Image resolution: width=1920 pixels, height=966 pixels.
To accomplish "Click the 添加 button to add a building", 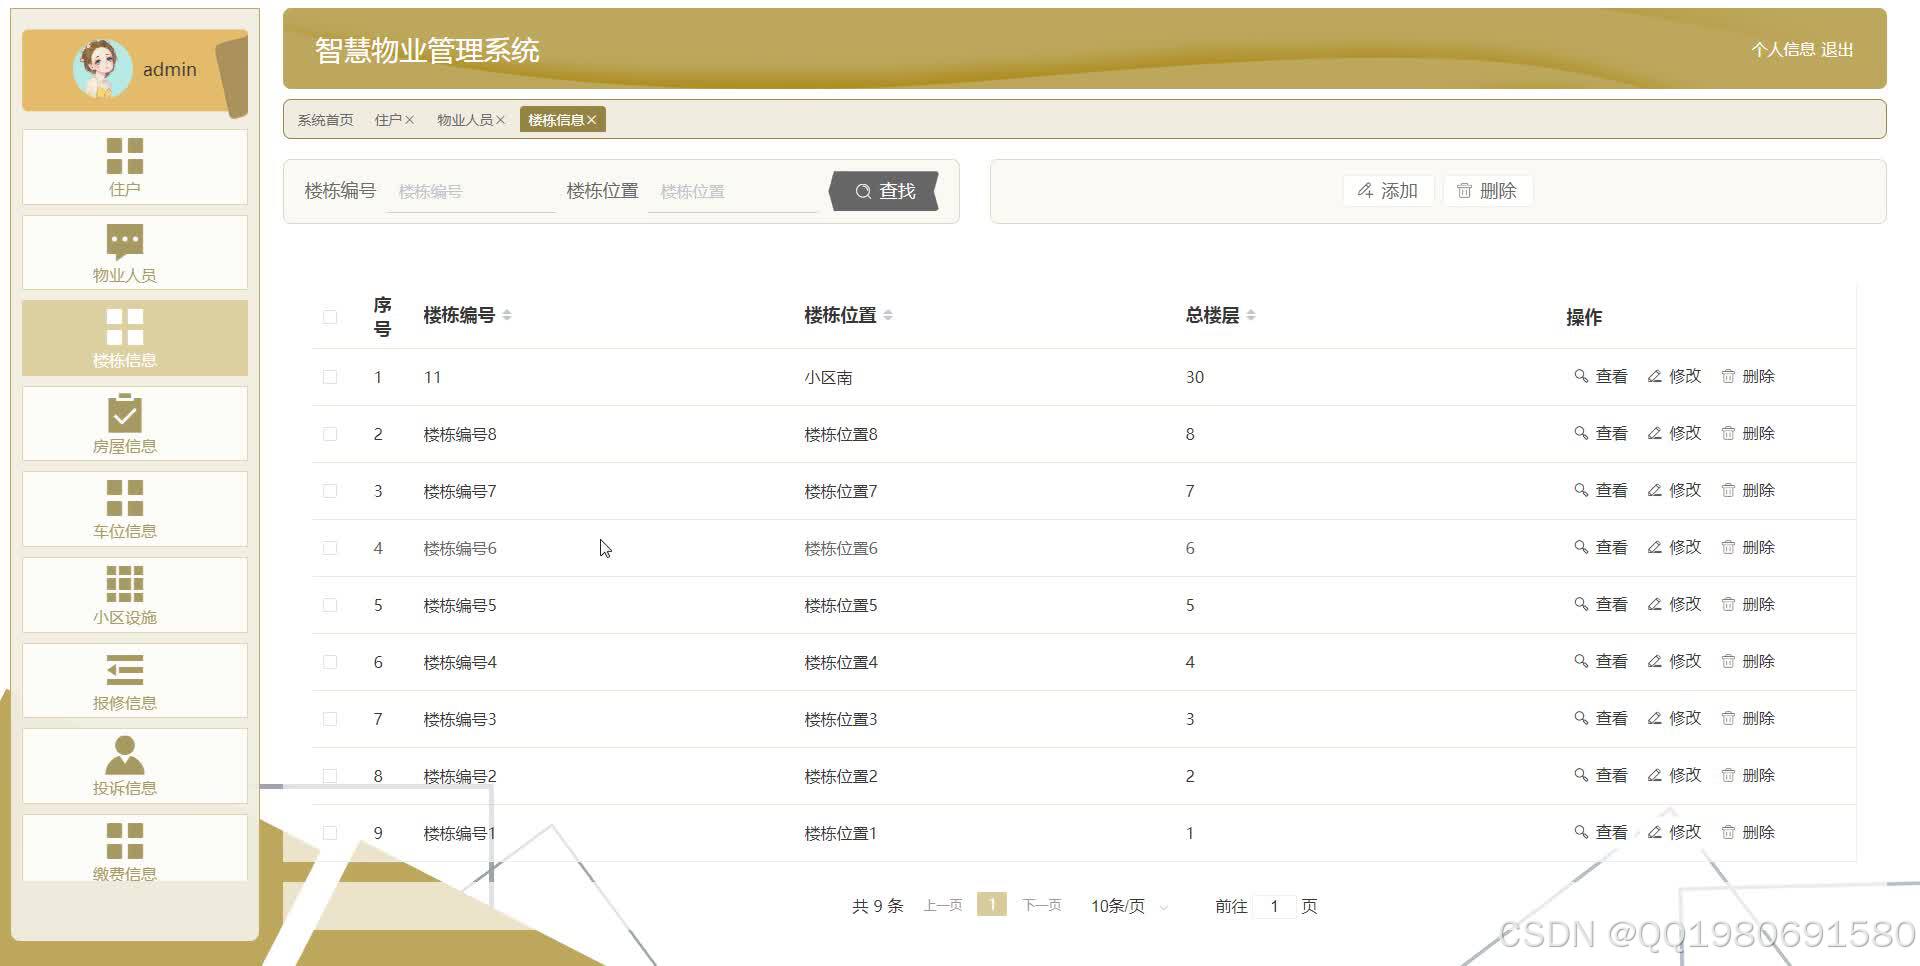I will 1388,190.
